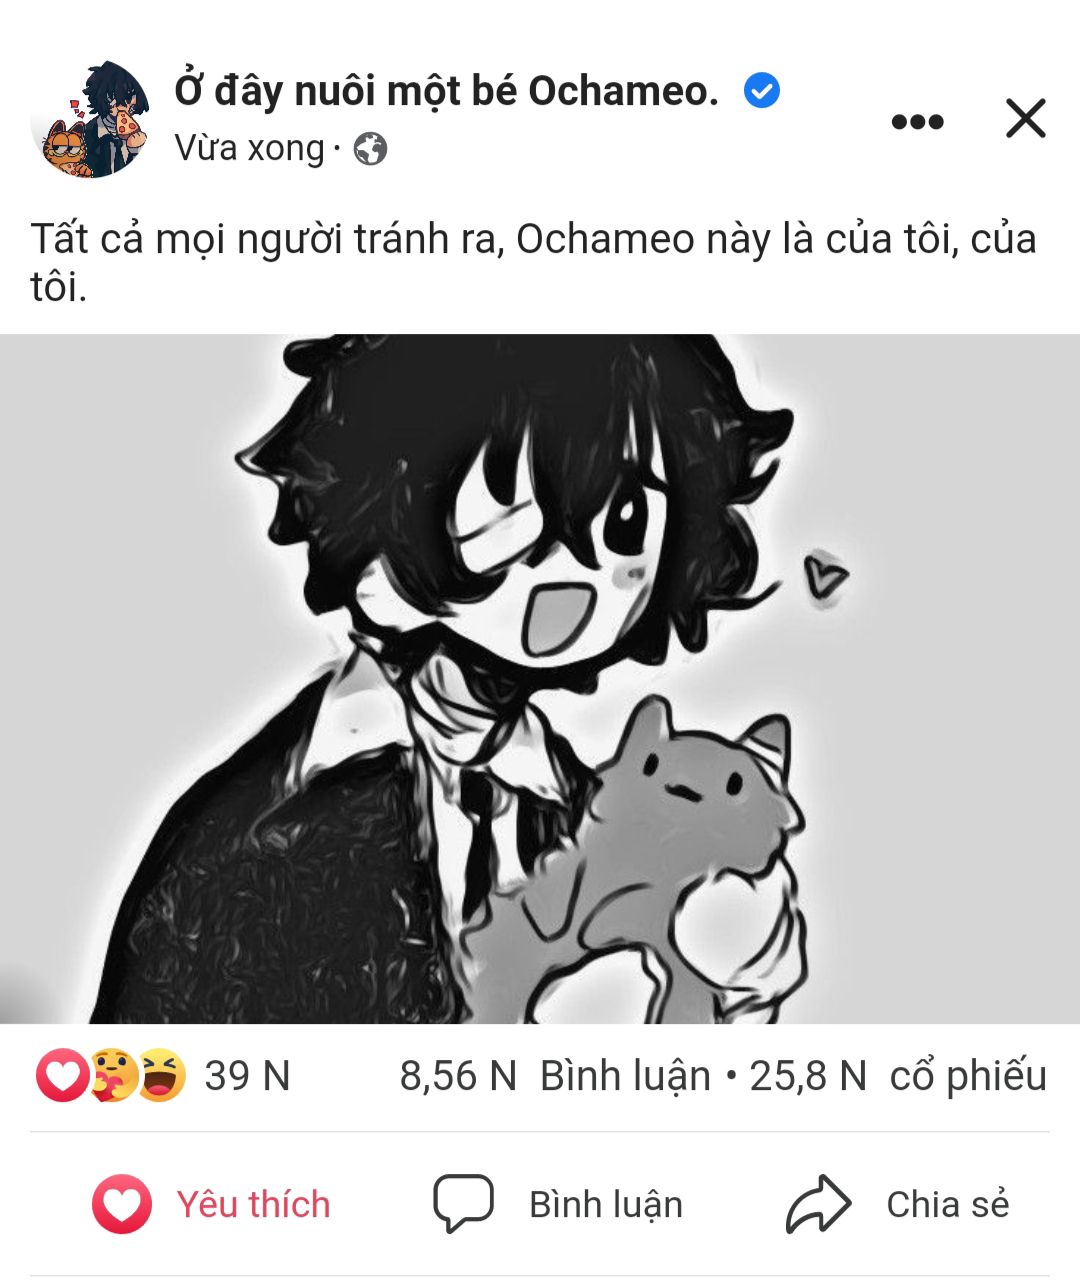
Task: Tap the Vừa xong timestamp
Action: click(x=250, y=148)
